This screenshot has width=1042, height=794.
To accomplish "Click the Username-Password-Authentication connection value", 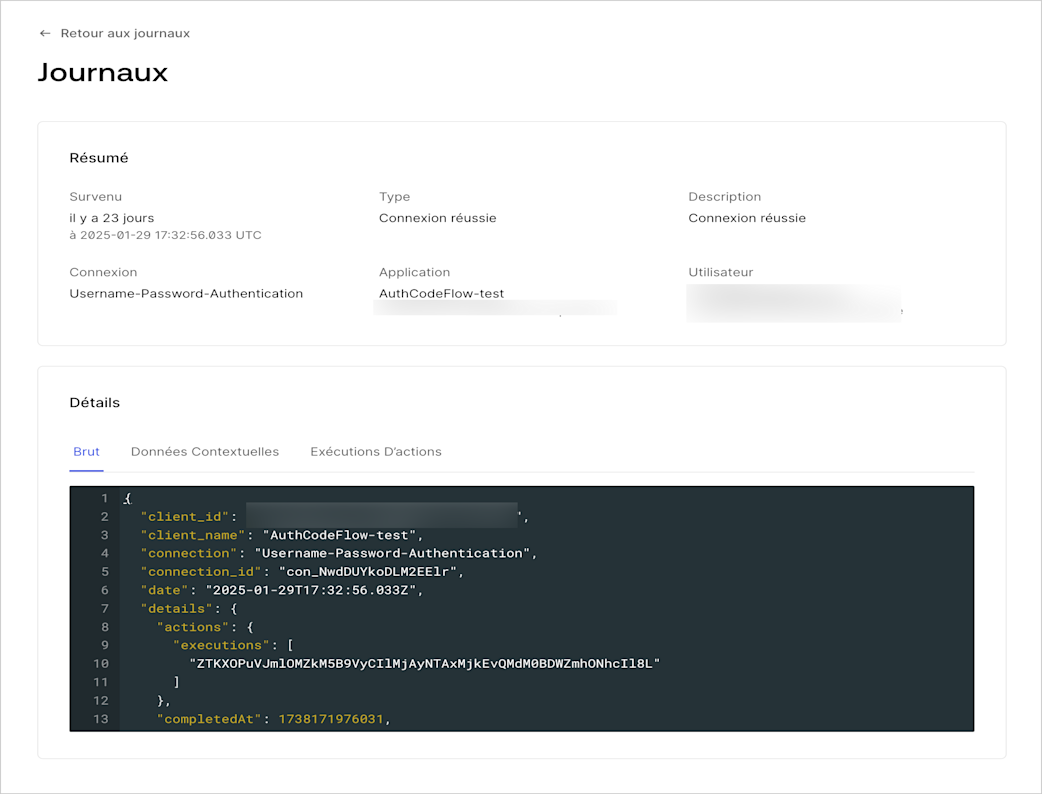I will point(186,294).
